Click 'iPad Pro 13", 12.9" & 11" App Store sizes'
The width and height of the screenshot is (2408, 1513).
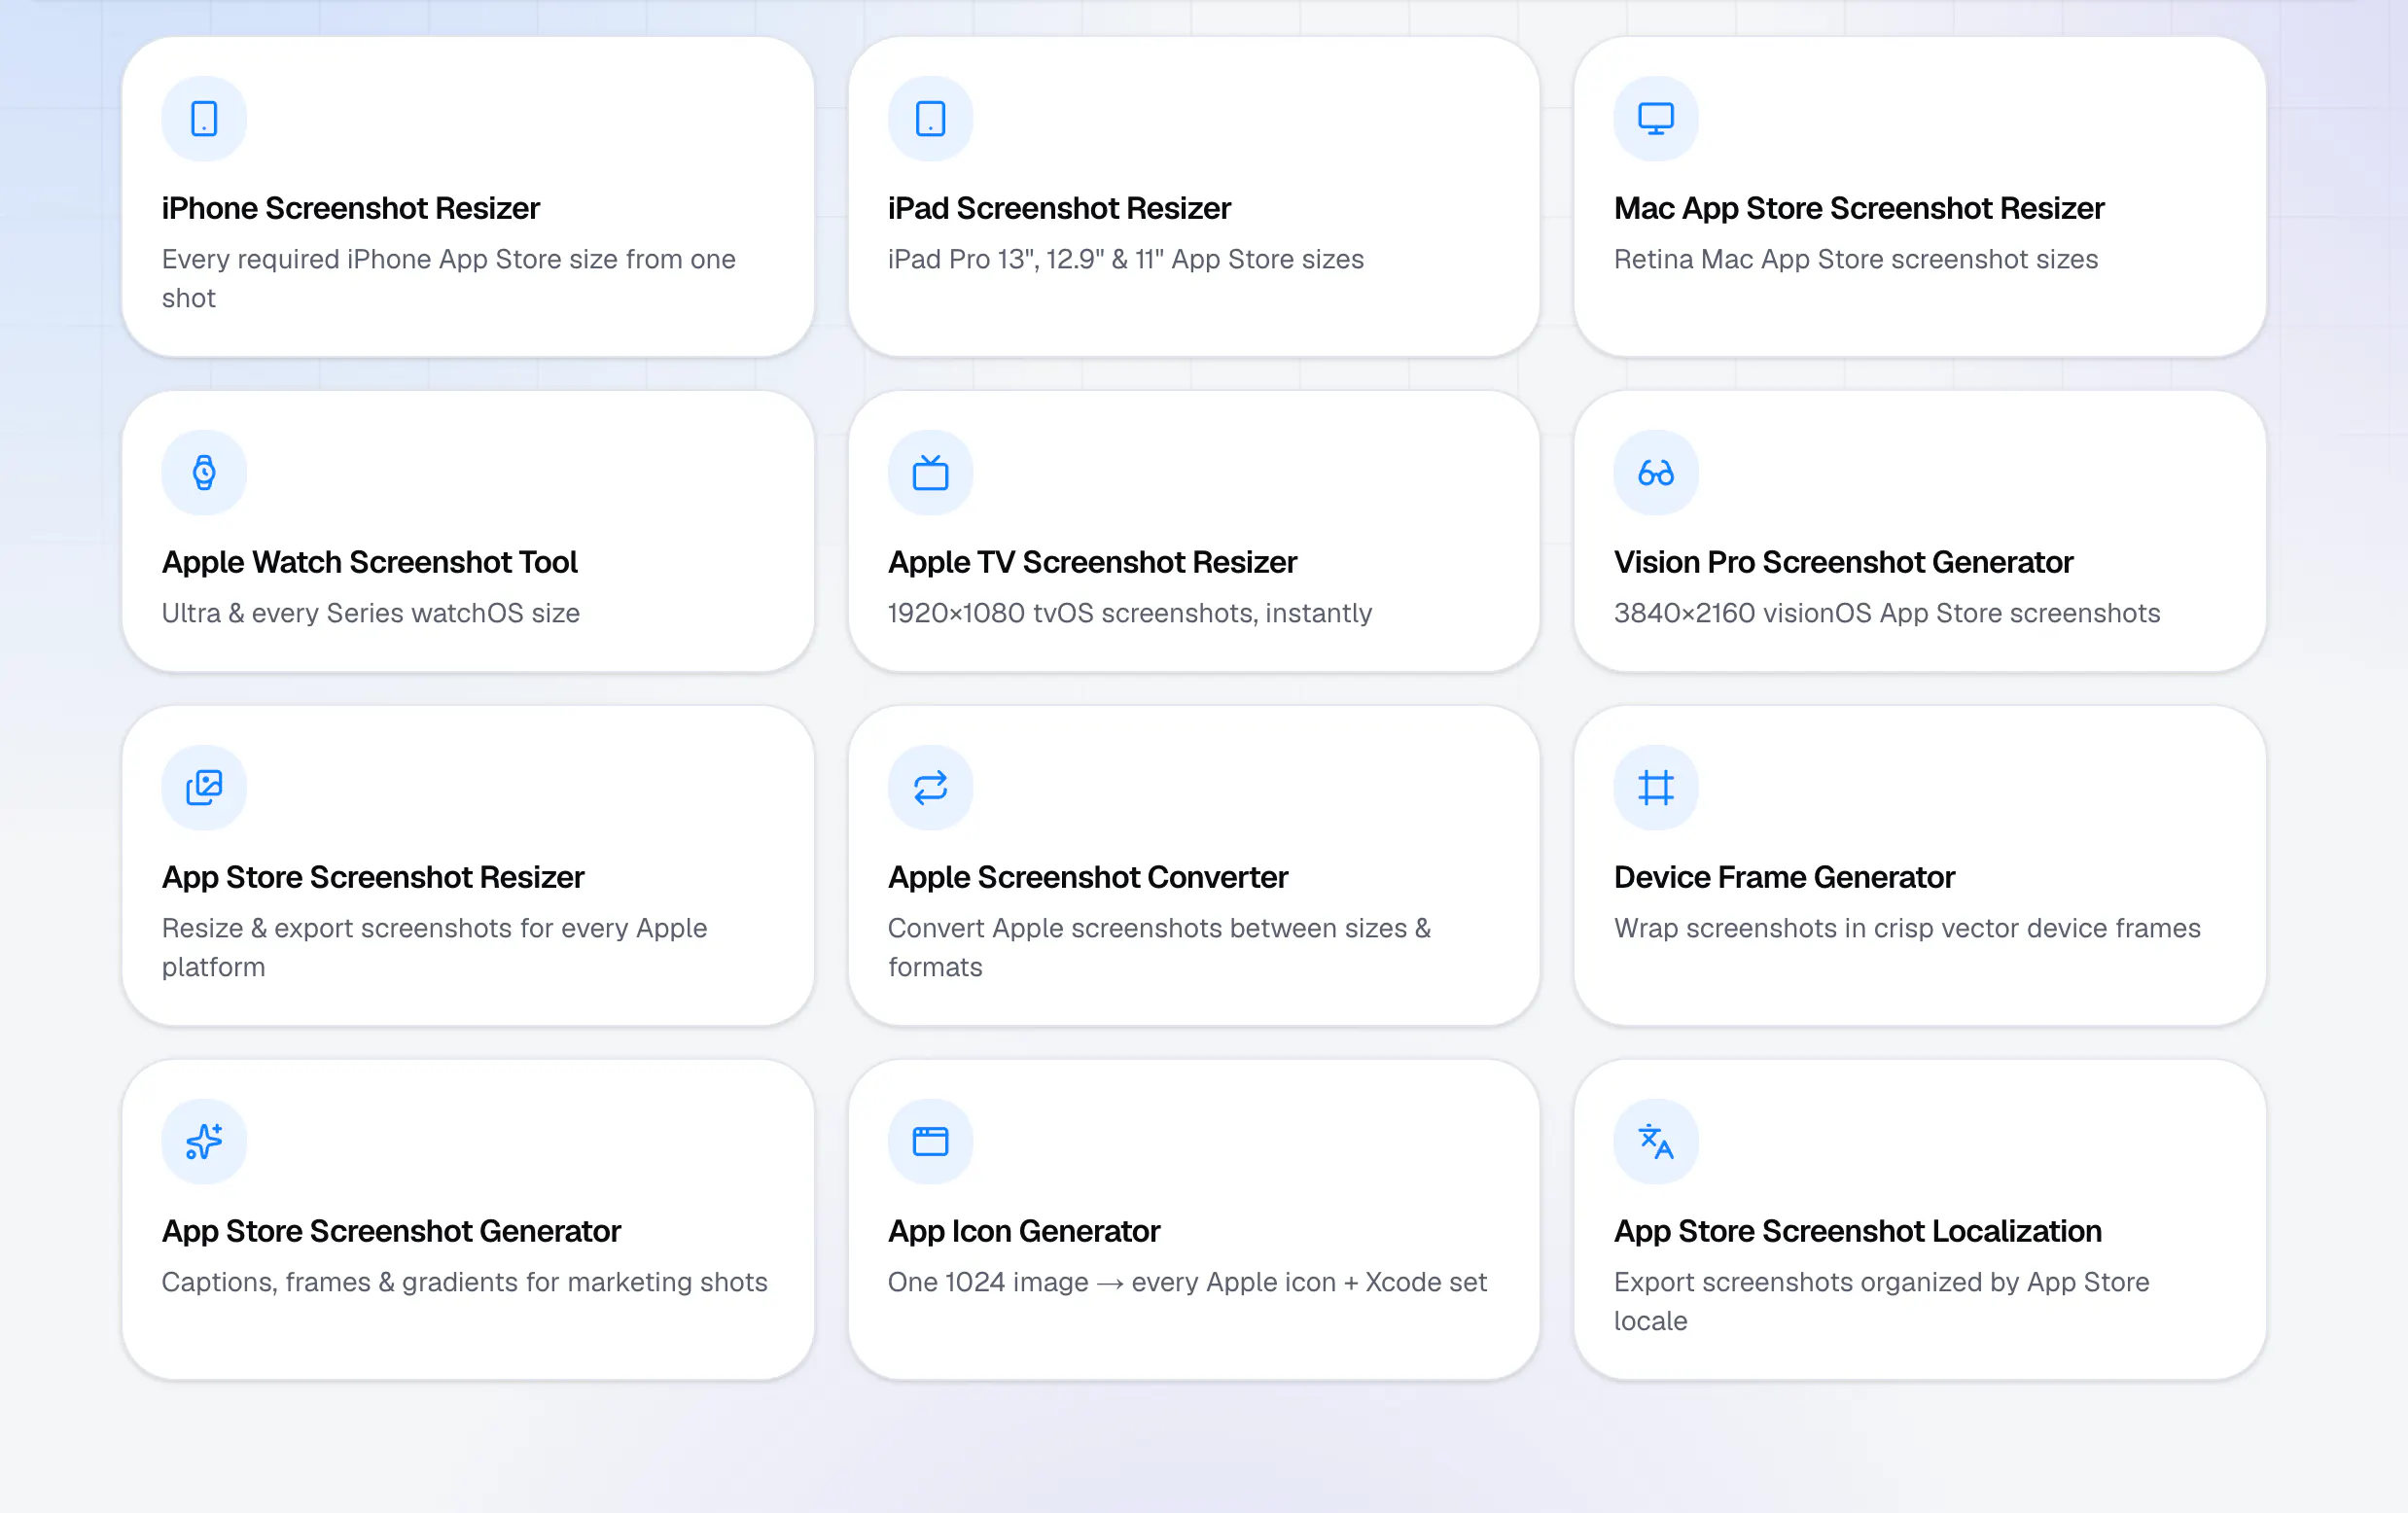coord(1126,259)
